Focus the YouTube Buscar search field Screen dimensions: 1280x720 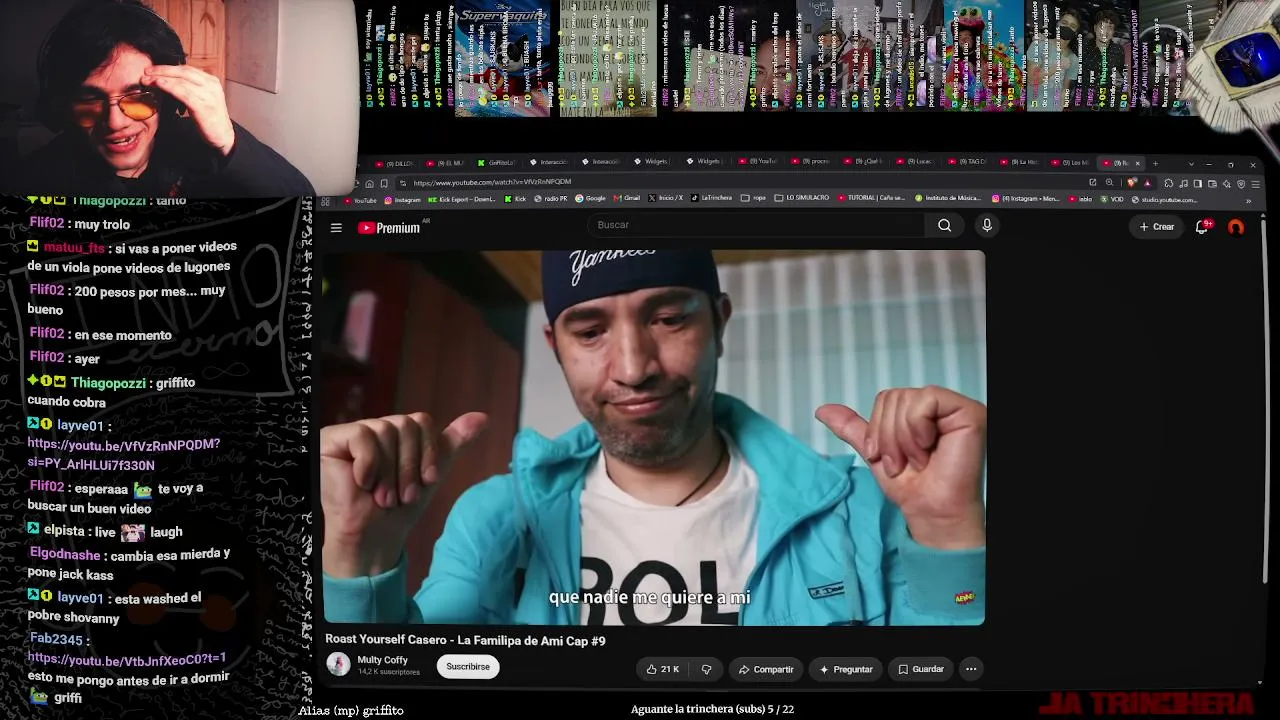point(758,225)
